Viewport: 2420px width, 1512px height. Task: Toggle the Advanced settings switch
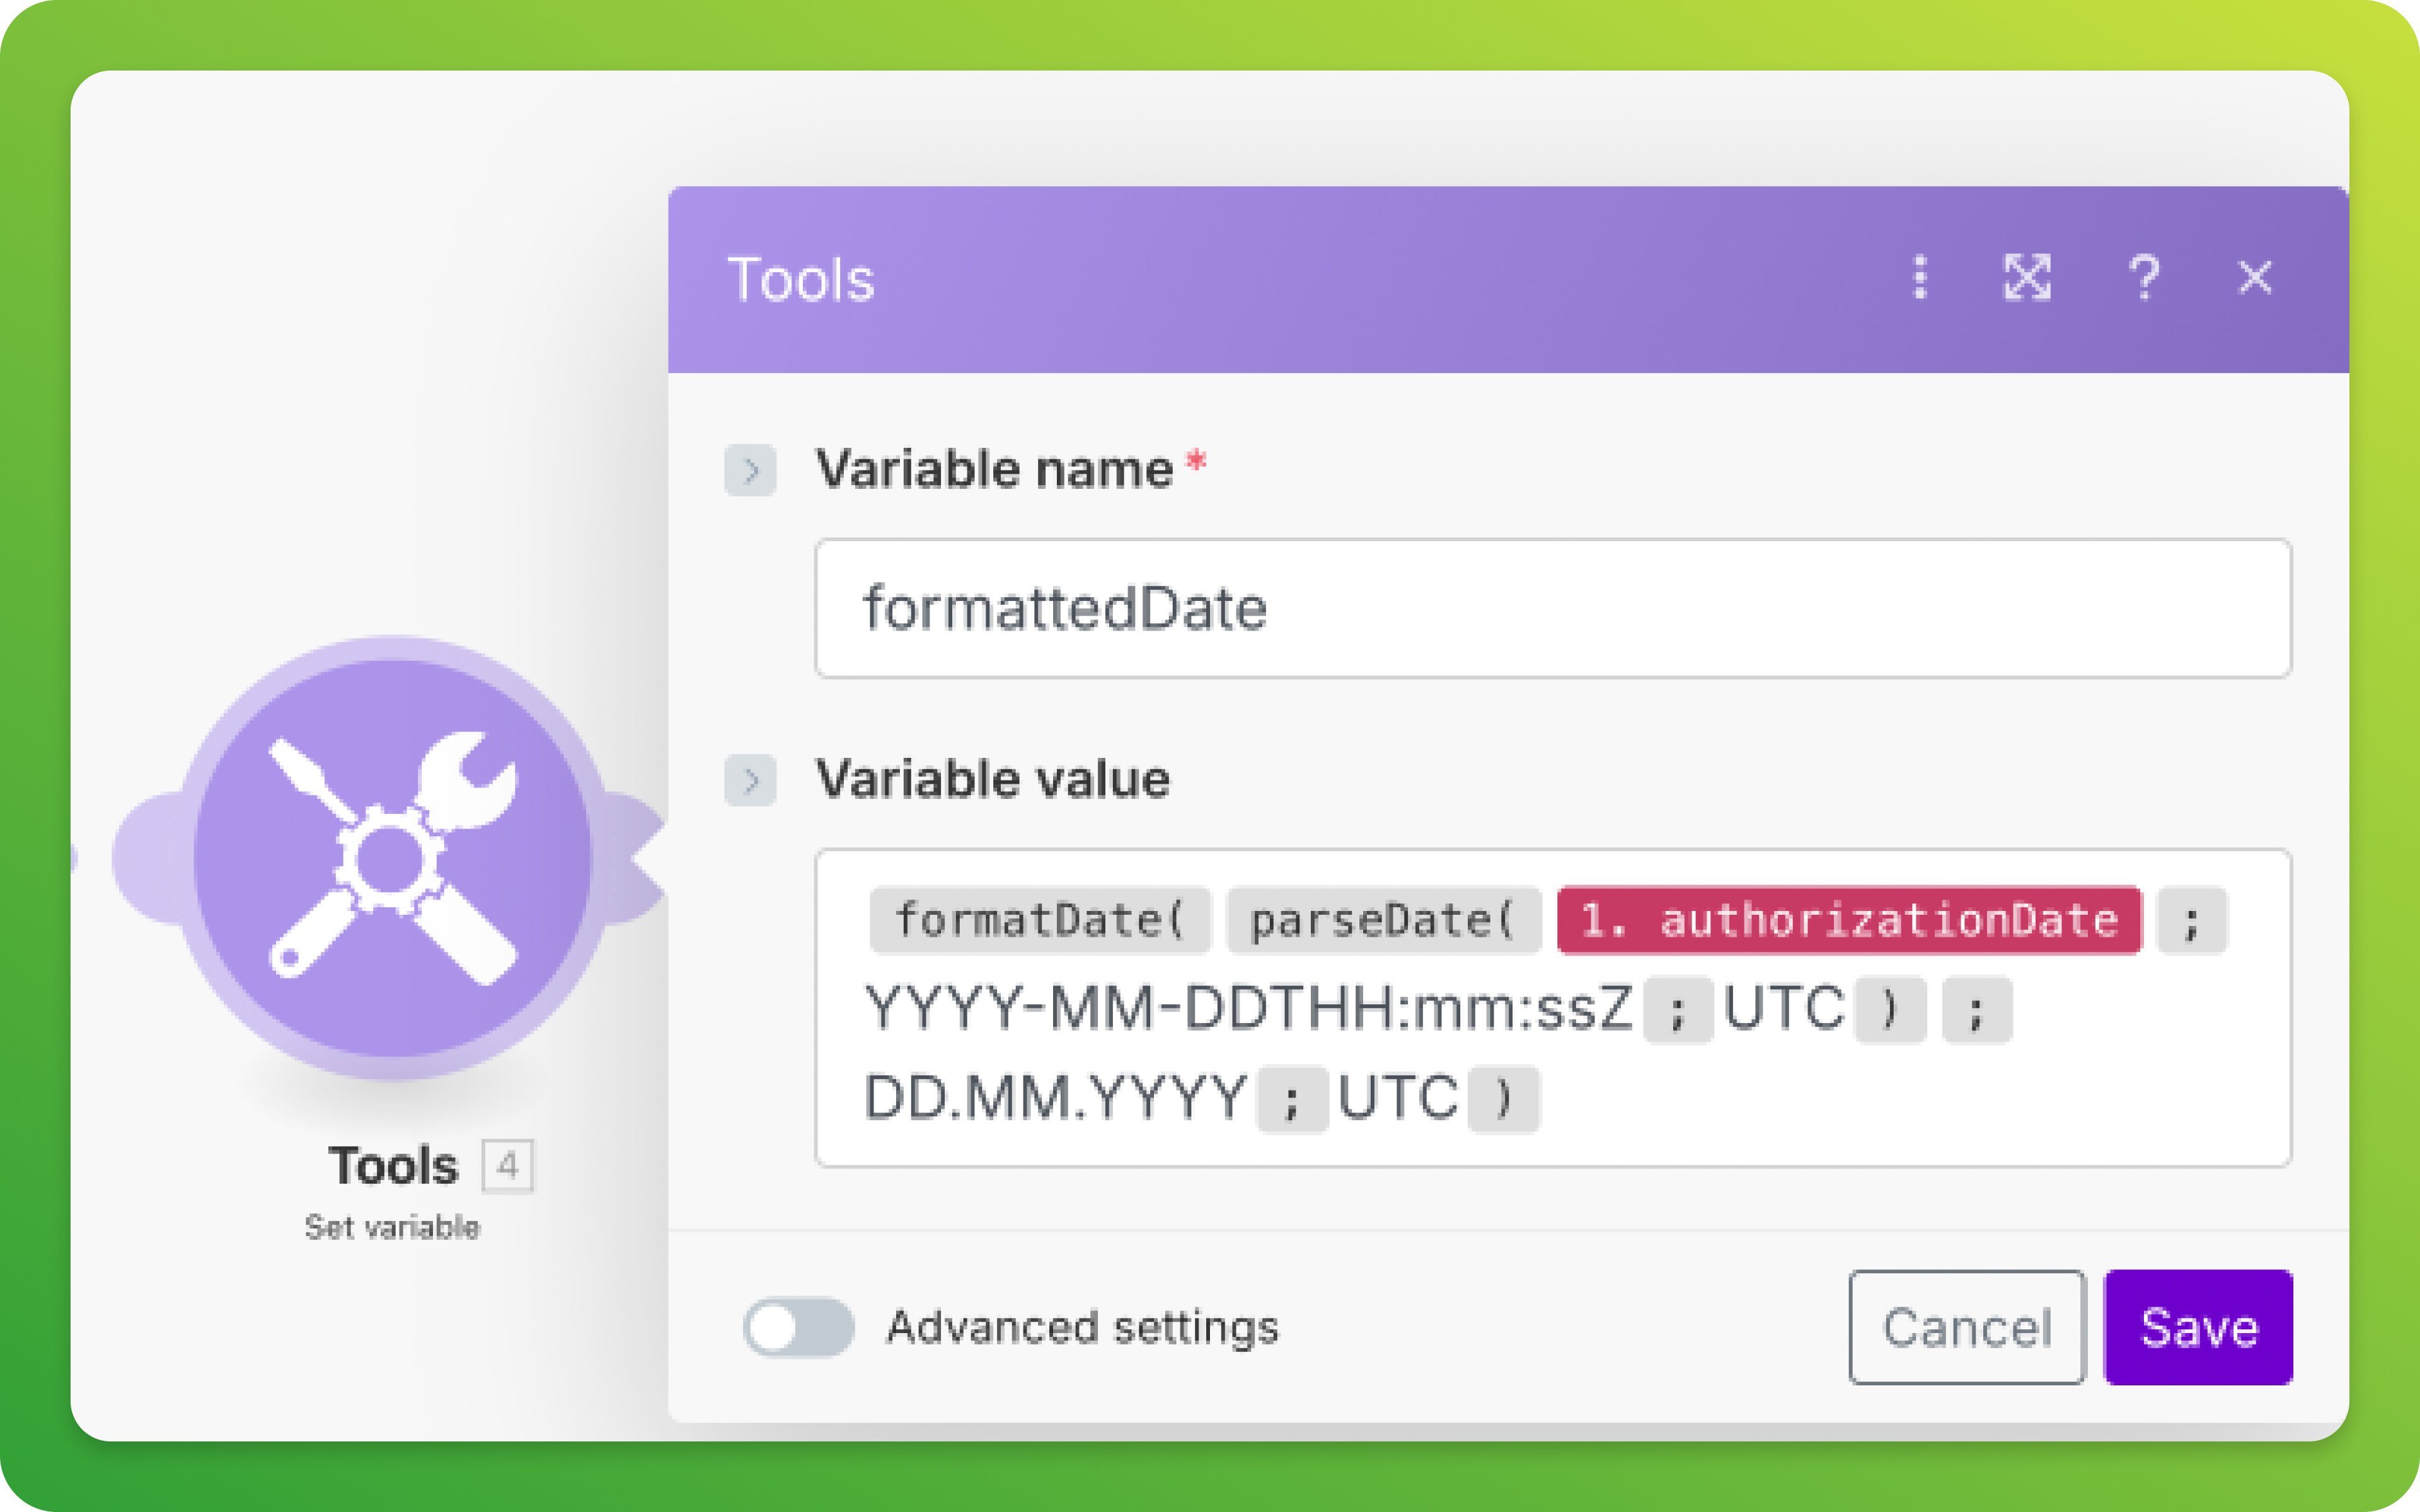click(798, 1327)
